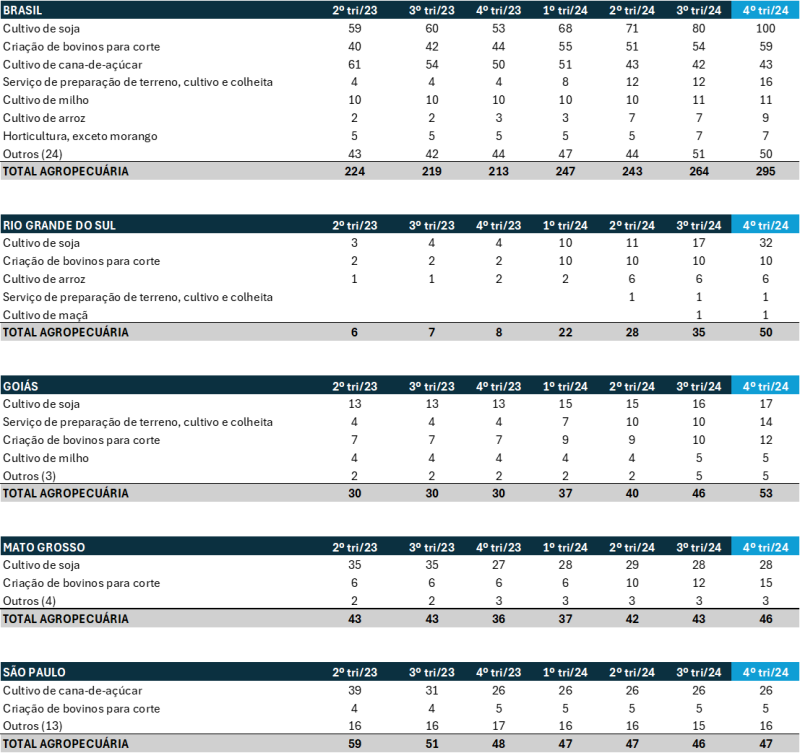Select 1º tri/24 header in Rio Grande do Sul table
The width and height of the screenshot is (800, 753).
click(x=565, y=225)
